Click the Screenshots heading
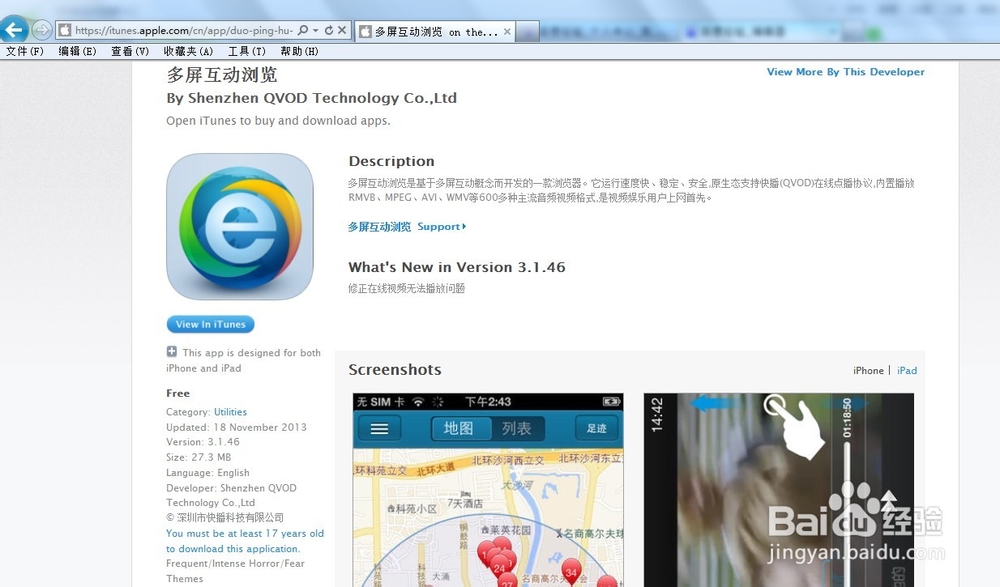 pos(395,370)
